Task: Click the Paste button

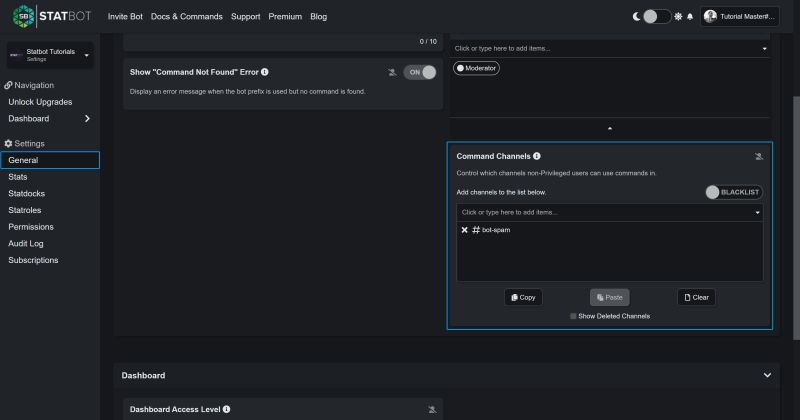Action: click(x=610, y=298)
